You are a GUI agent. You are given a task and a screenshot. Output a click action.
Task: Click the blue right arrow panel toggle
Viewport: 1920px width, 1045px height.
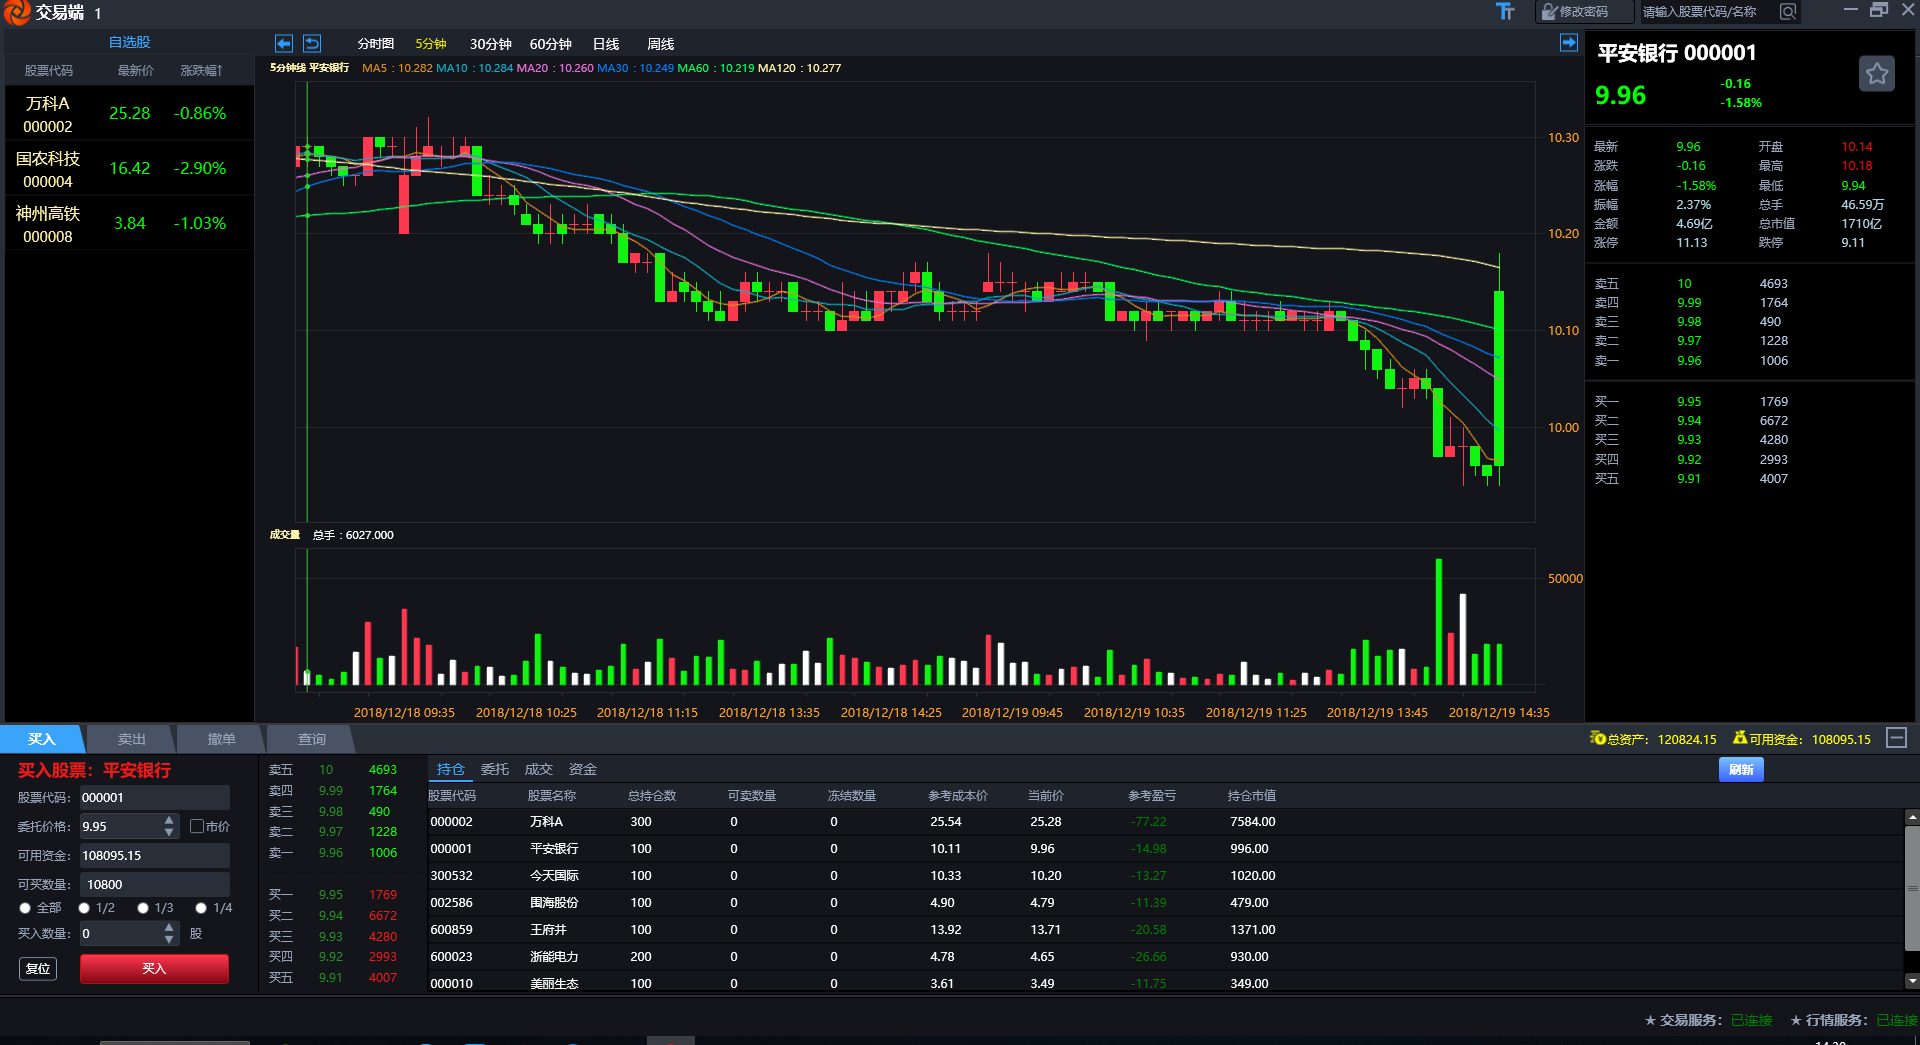pos(1568,42)
